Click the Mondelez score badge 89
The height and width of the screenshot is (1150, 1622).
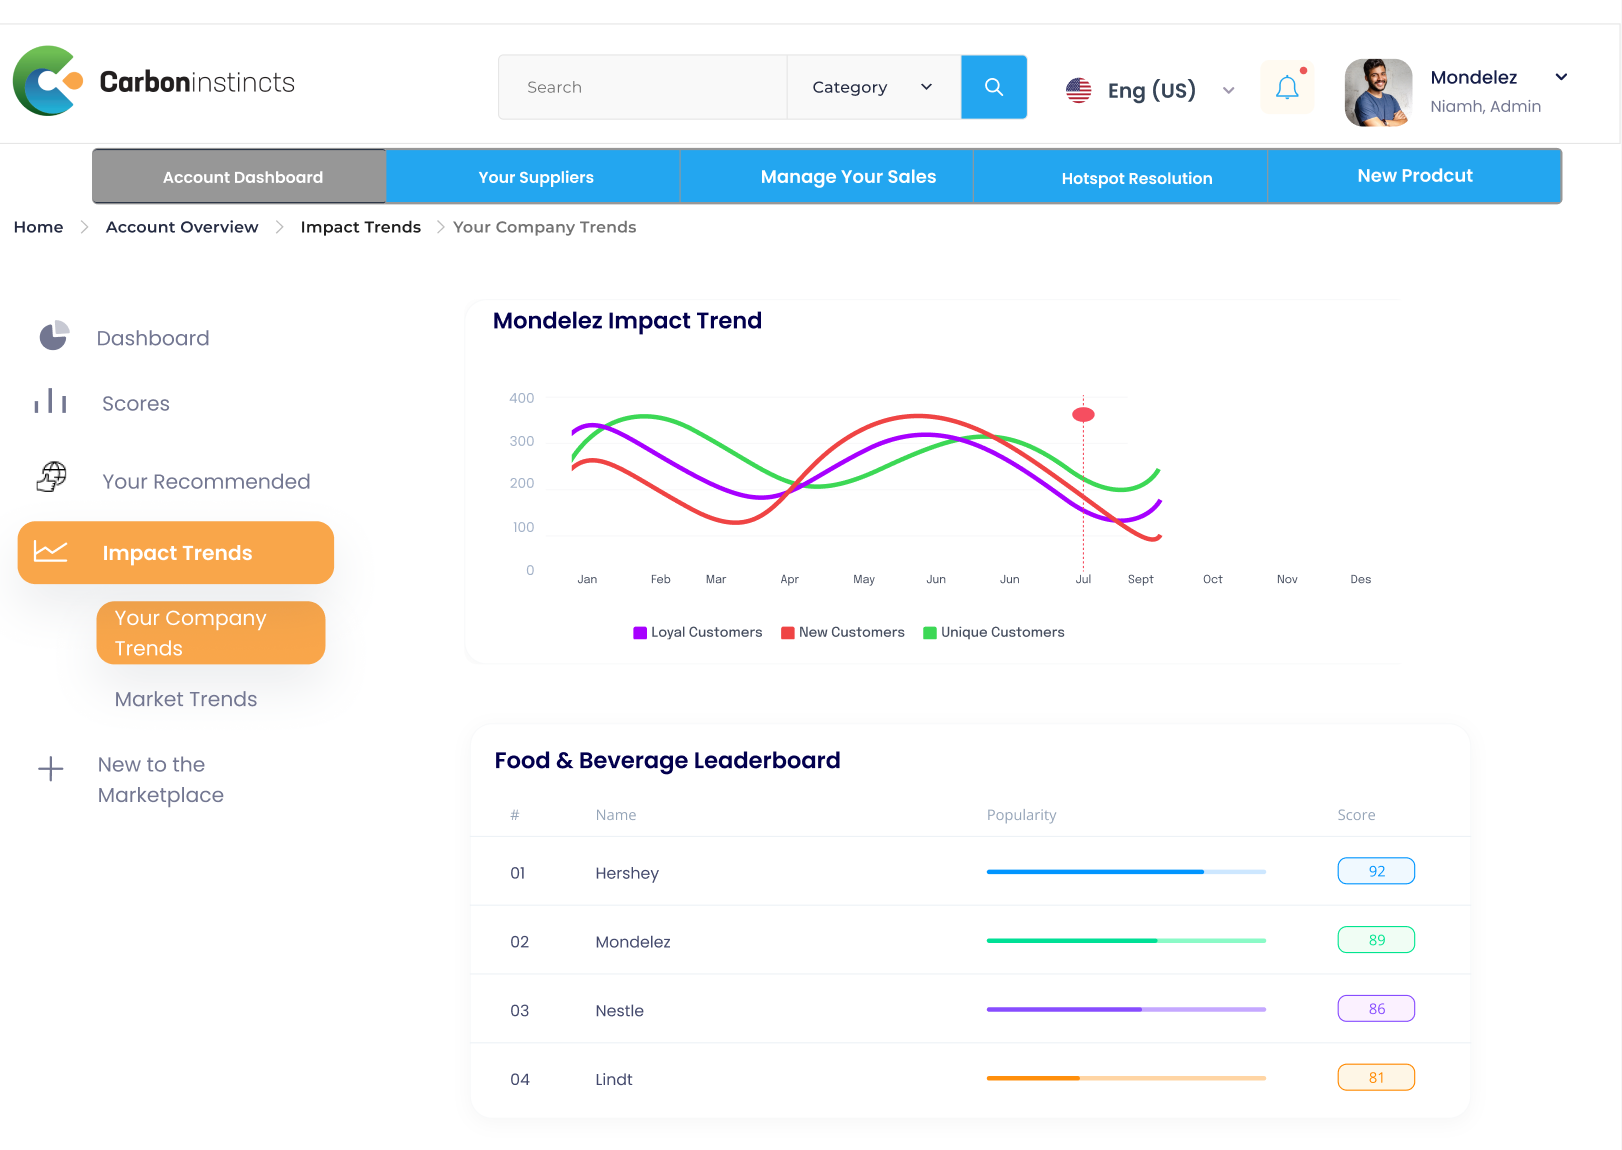[x=1376, y=940]
